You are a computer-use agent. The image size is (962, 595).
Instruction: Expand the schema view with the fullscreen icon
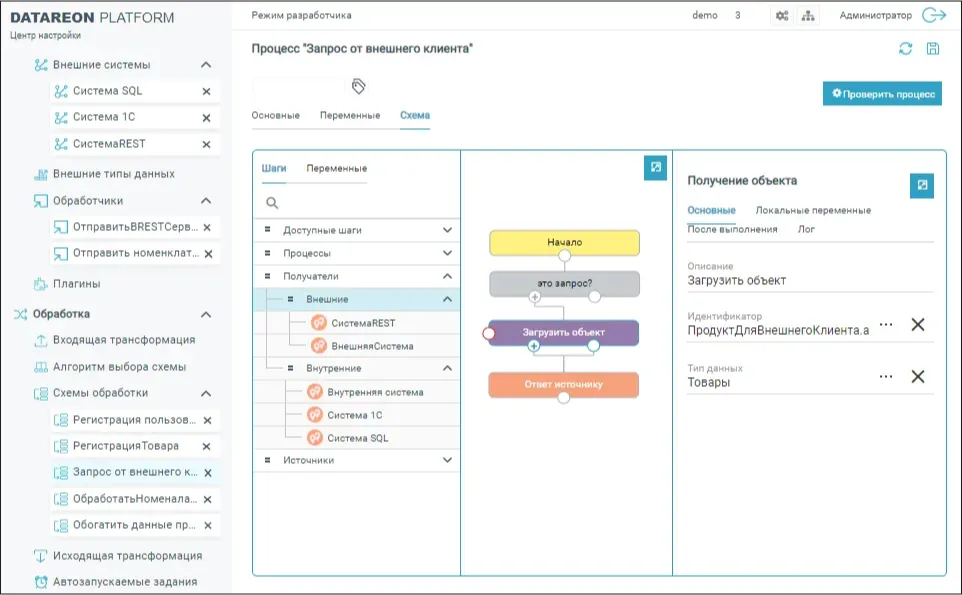[655, 168]
